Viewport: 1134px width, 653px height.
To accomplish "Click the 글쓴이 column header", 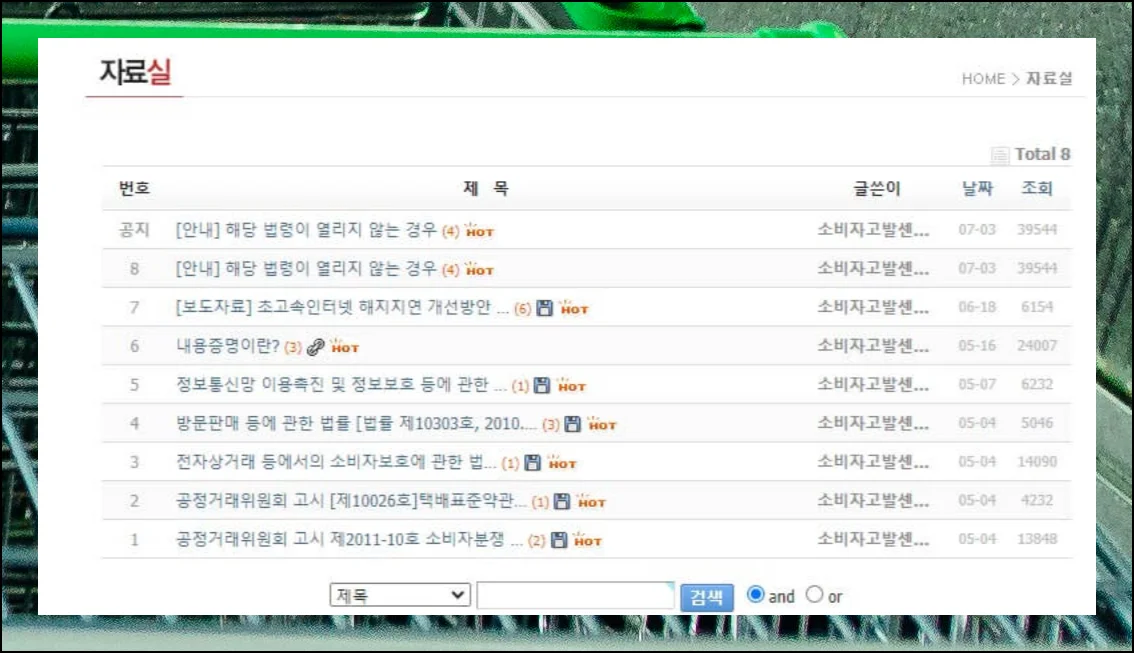I will pos(877,189).
